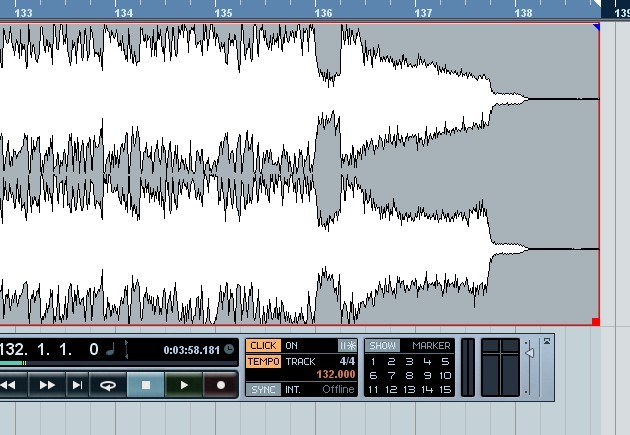This screenshot has width=630, height=435.
Task: Edit the 132.000 tempo value
Action: tap(335, 374)
